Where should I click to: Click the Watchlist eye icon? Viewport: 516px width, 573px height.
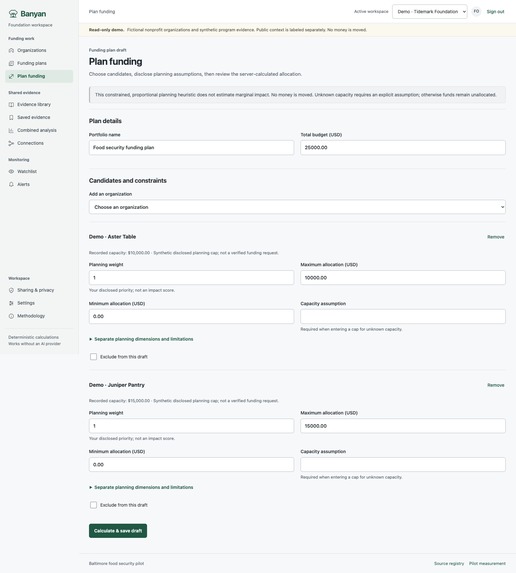point(11,171)
